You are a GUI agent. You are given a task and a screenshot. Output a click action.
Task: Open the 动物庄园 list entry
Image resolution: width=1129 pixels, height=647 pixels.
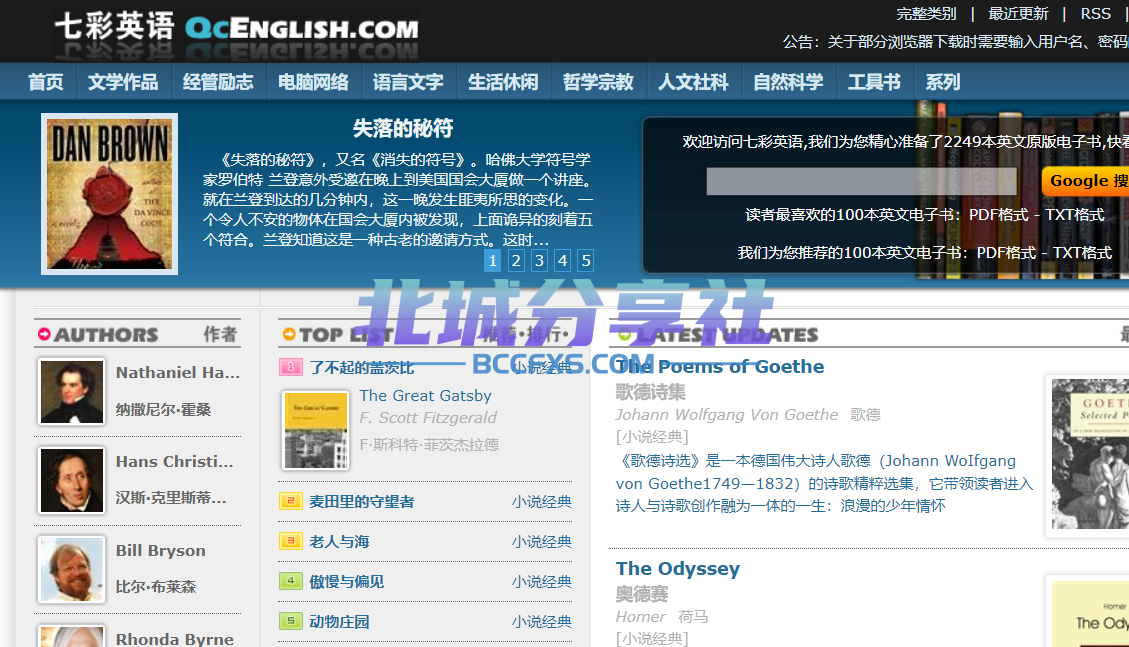(339, 622)
